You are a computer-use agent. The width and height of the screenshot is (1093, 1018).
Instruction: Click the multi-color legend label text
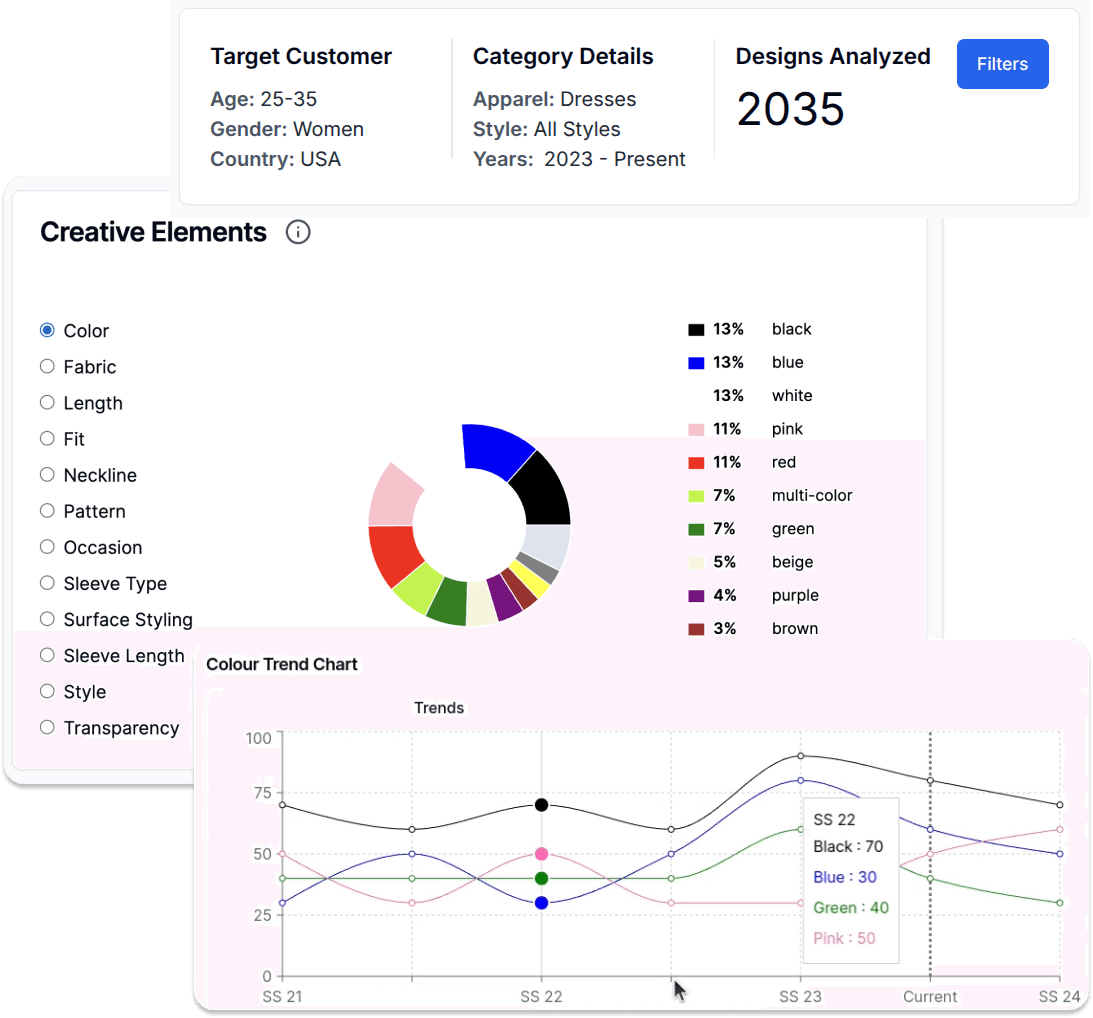[x=810, y=495]
